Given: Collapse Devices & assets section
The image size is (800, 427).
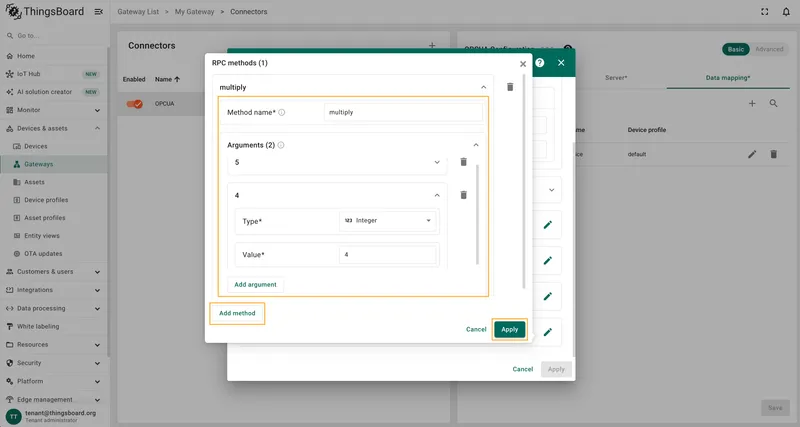Looking at the screenshot, I should 54,129.
